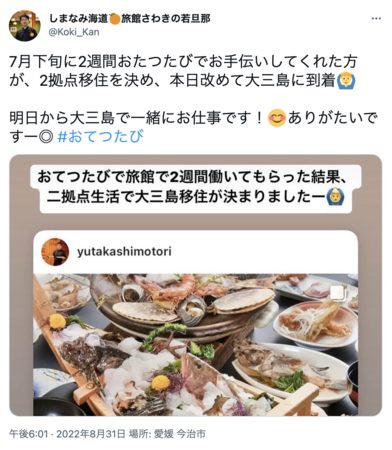Click the smiling blush emoji before ありがたい
Screen dimensions: 392x450
tap(277, 118)
